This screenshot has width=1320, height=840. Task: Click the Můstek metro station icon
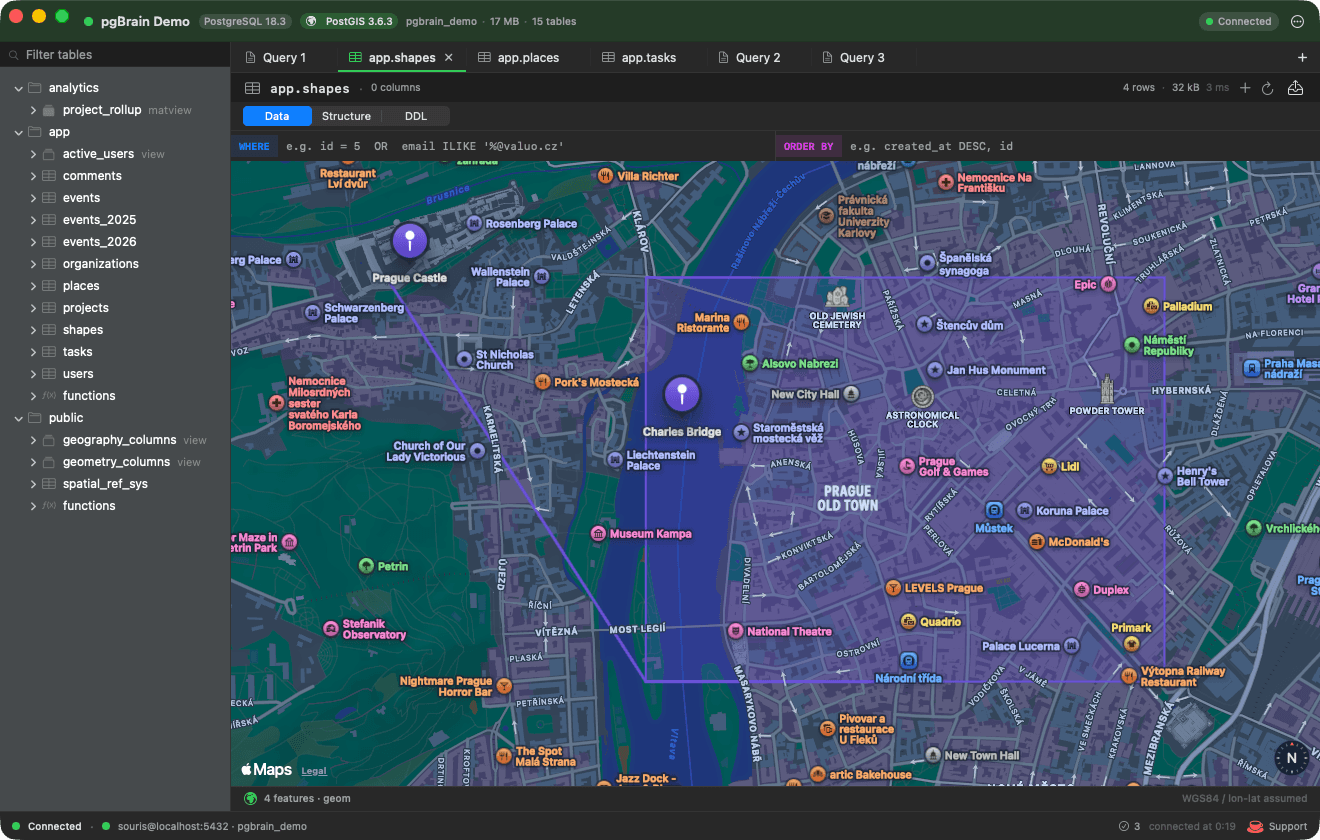[994, 510]
